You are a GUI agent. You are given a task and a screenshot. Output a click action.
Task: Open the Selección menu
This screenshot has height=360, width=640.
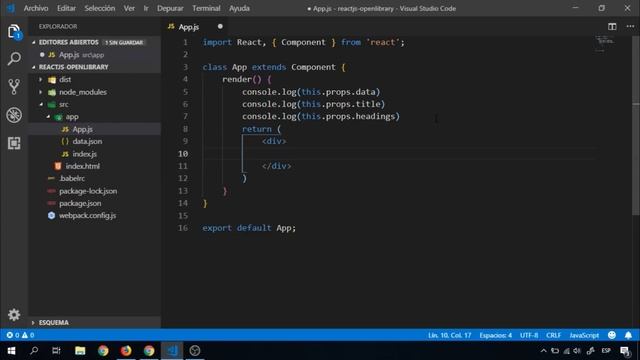100,8
